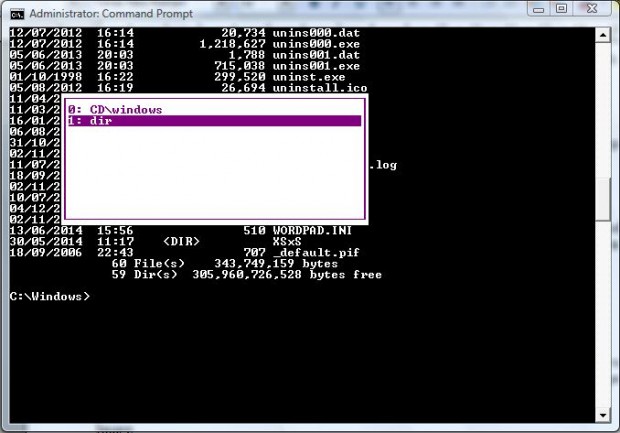Select history entry '0: CD\windows'
The width and height of the screenshot is (620, 433).
(214, 110)
